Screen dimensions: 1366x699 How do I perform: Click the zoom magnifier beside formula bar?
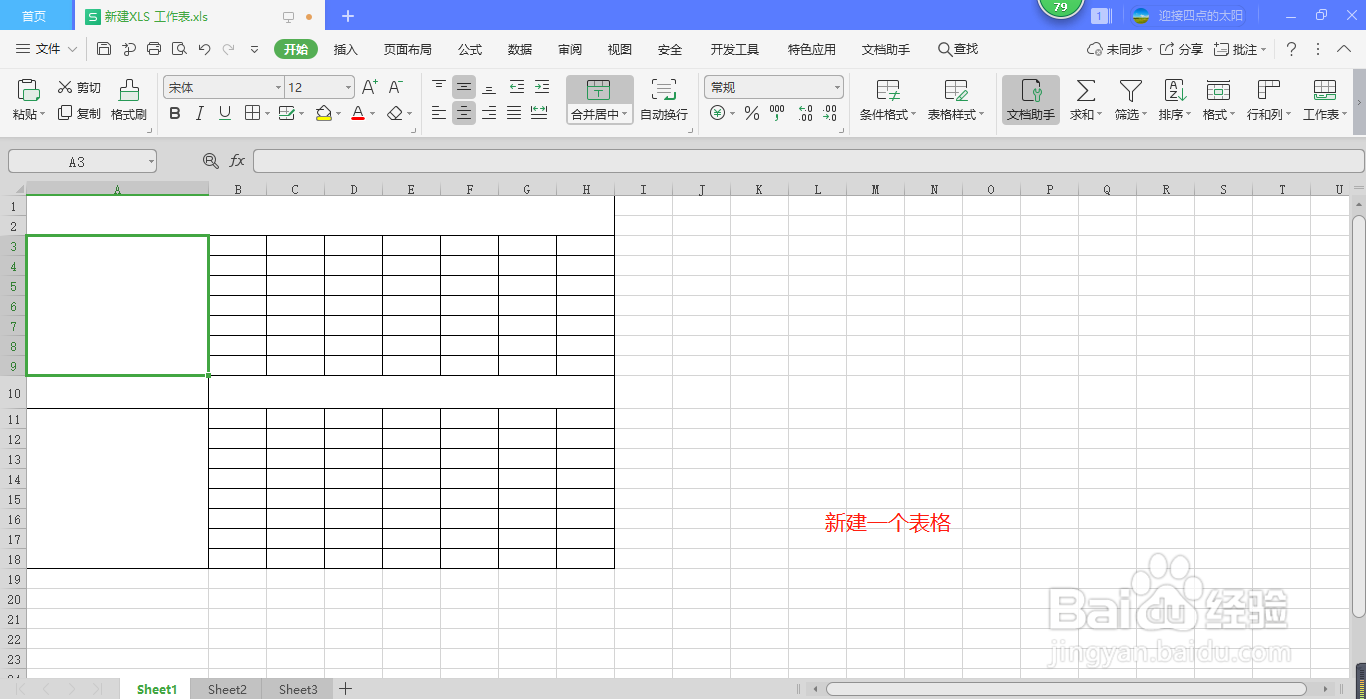(210, 160)
